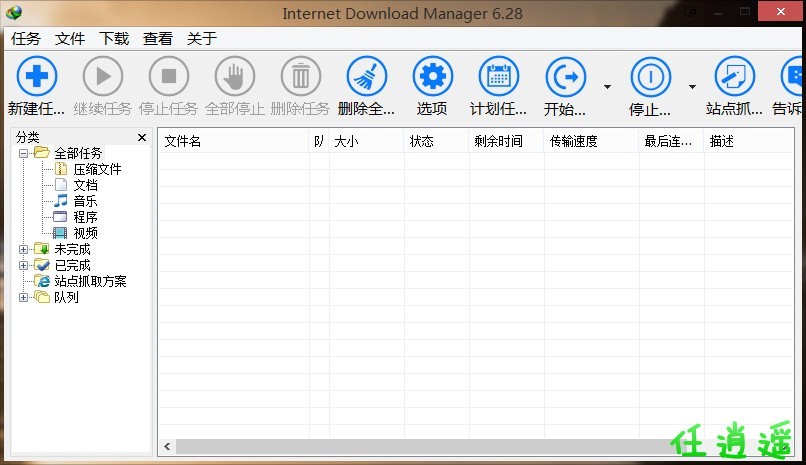Open the 下载 menu
This screenshot has width=806, height=465.
click(x=114, y=39)
